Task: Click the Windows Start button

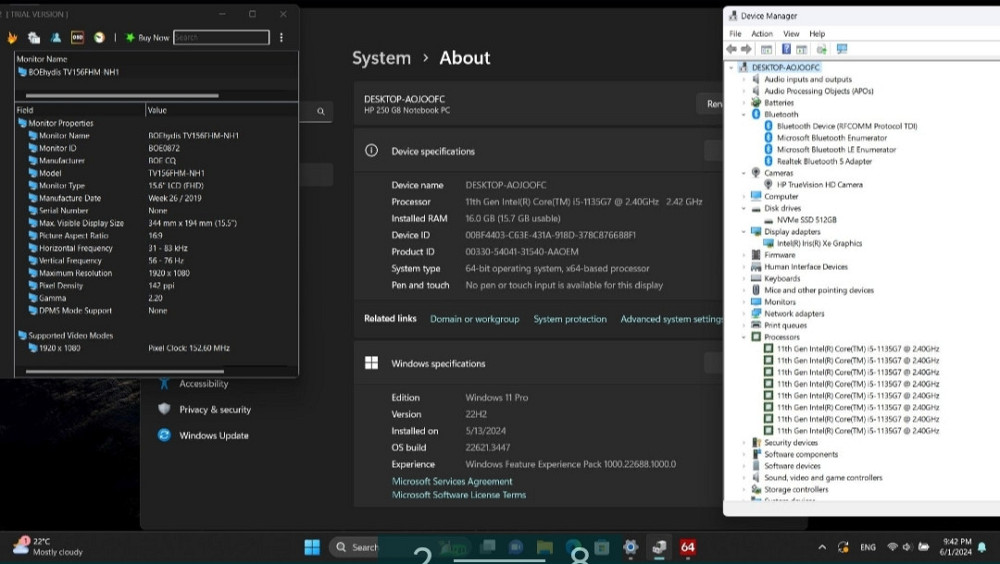Action: click(312, 547)
